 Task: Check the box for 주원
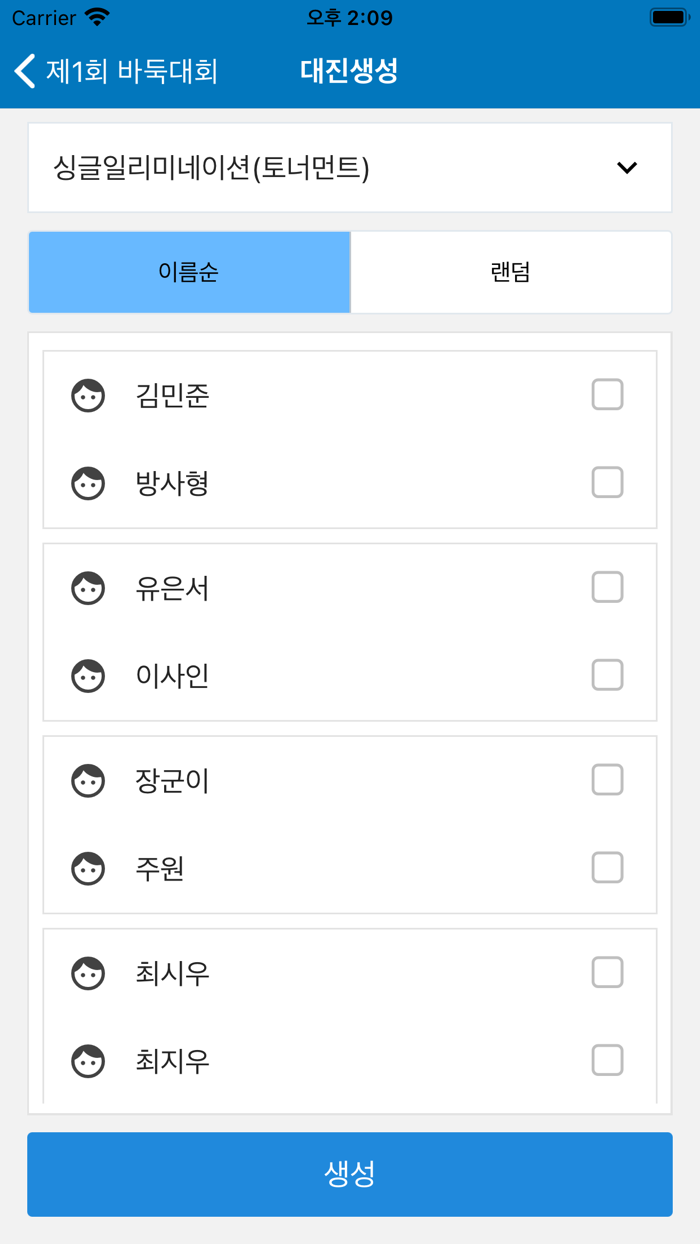point(607,868)
